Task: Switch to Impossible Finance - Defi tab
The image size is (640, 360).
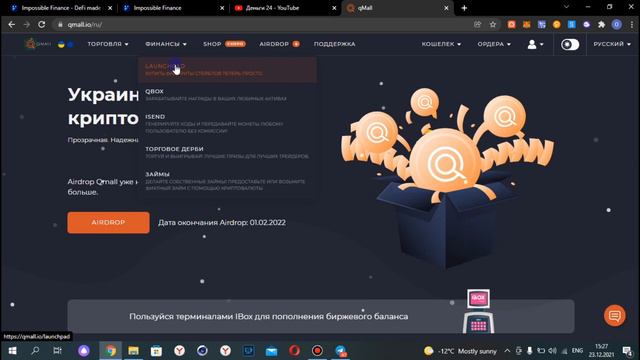Action: click(x=60, y=8)
